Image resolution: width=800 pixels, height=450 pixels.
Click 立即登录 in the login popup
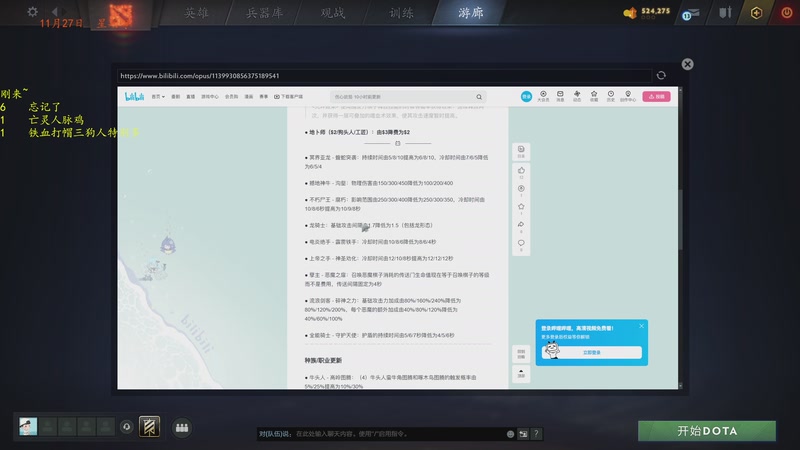pos(592,353)
